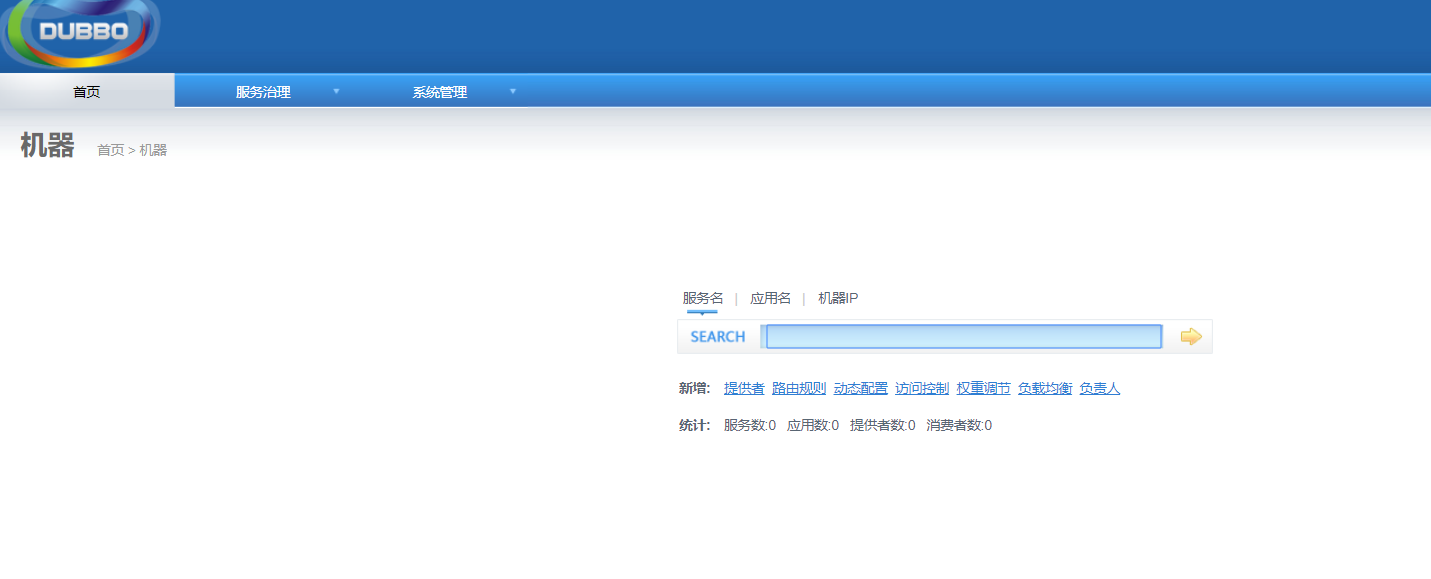This screenshot has width=1431, height=579.
Task: Select the 应用名 search tab
Action: (x=770, y=298)
